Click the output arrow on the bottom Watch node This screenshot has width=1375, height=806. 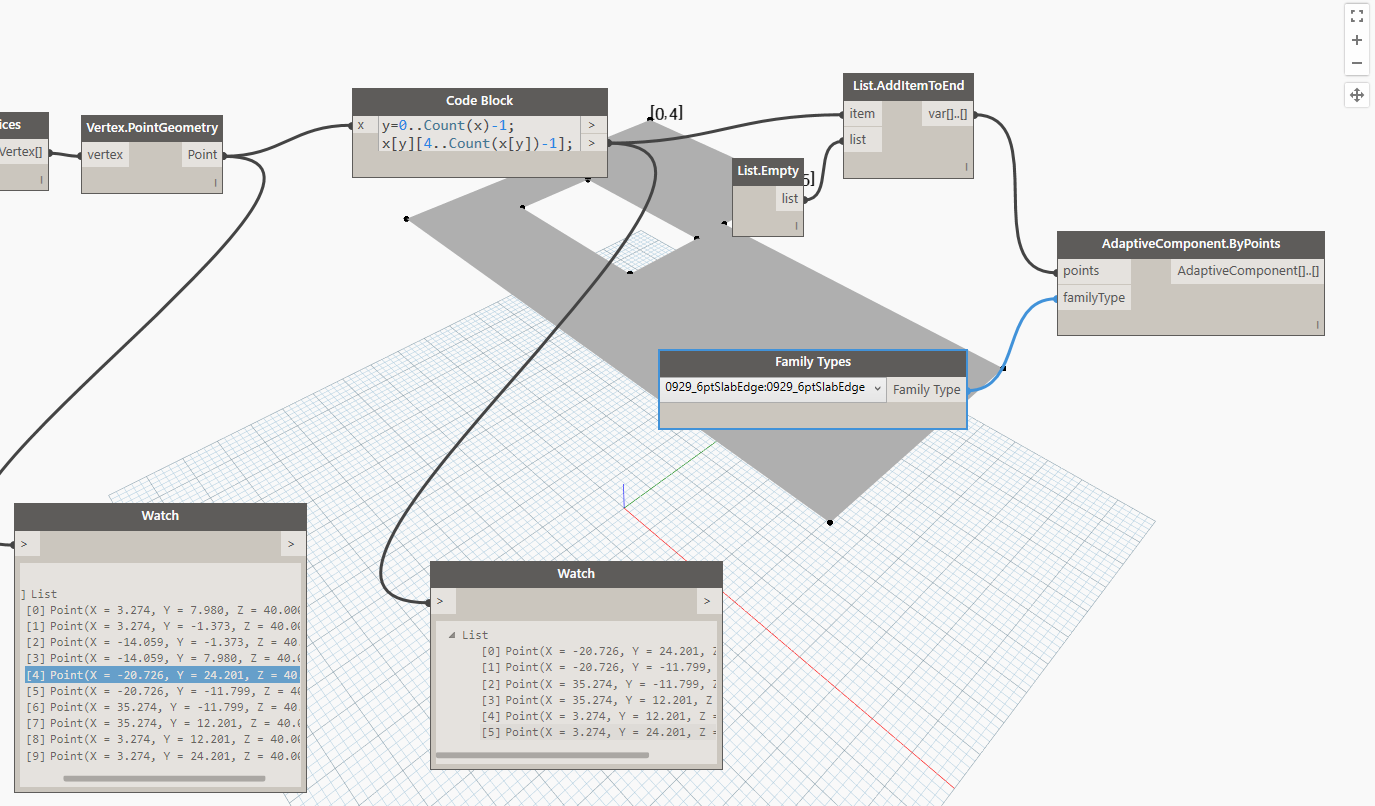706,600
